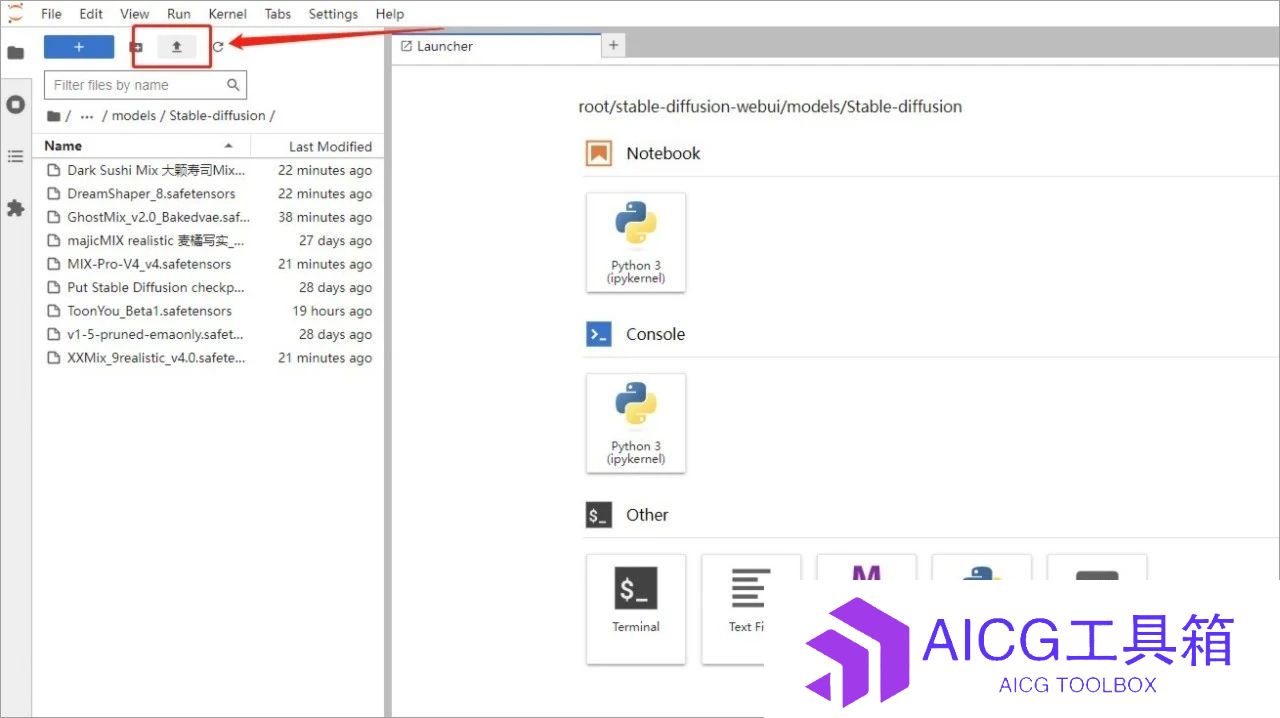This screenshot has width=1280, height=718.
Task: Create a new Markdown File
Action: pos(866,568)
